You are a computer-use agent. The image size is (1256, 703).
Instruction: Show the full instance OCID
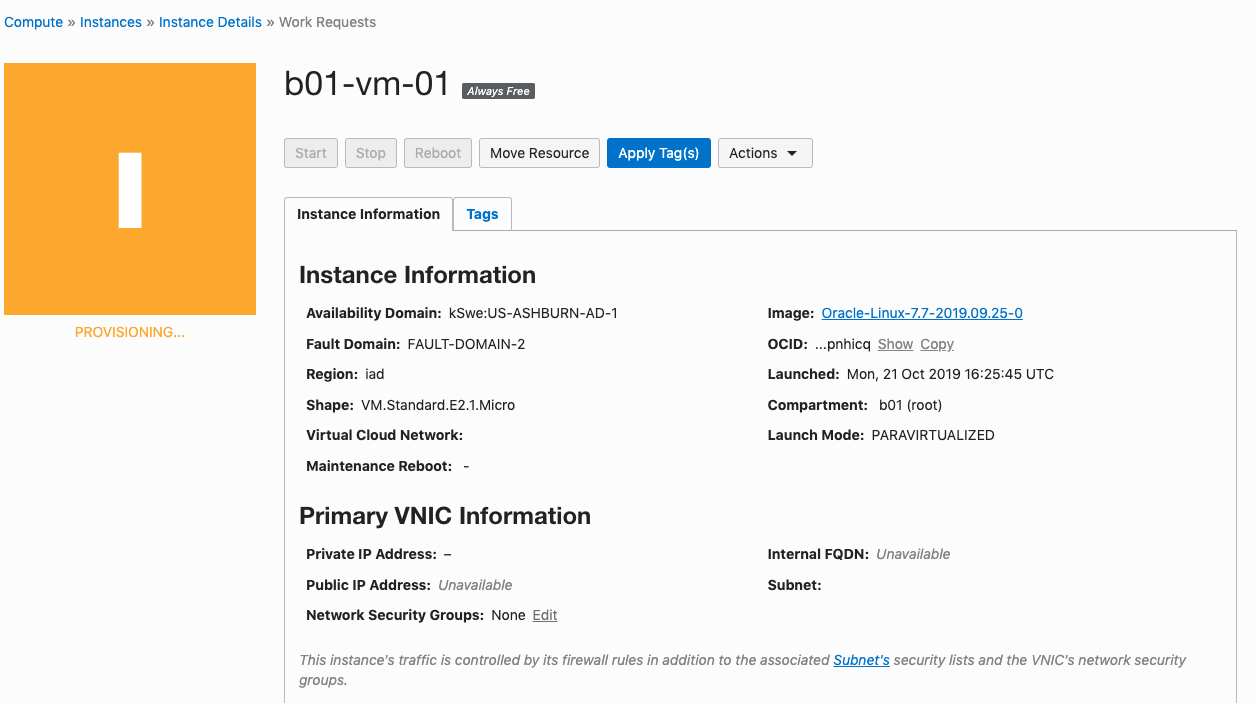(895, 343)
